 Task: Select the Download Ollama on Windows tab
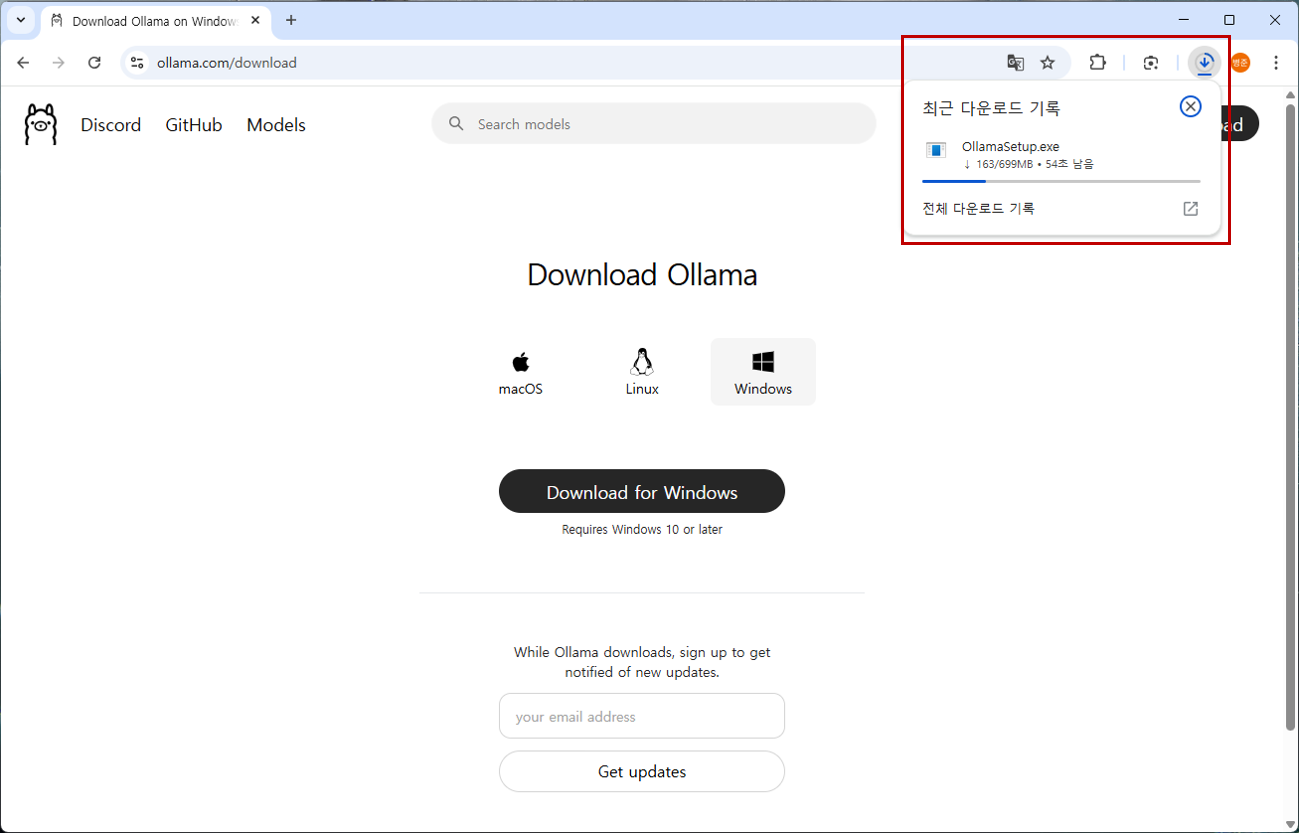(x=155, y=21)
